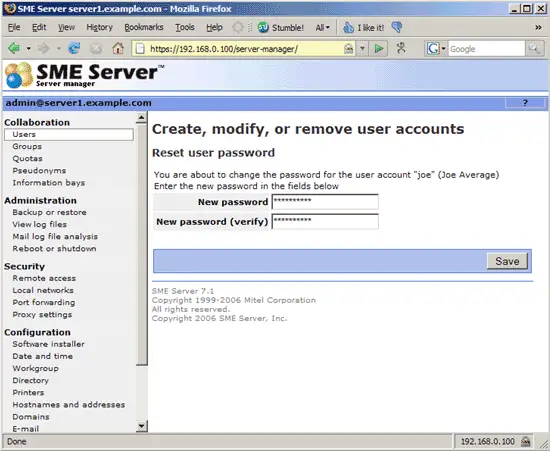The width and height of the screenshot is (550, 451).
Task: Click the New password field
Action: click(325, 202)
